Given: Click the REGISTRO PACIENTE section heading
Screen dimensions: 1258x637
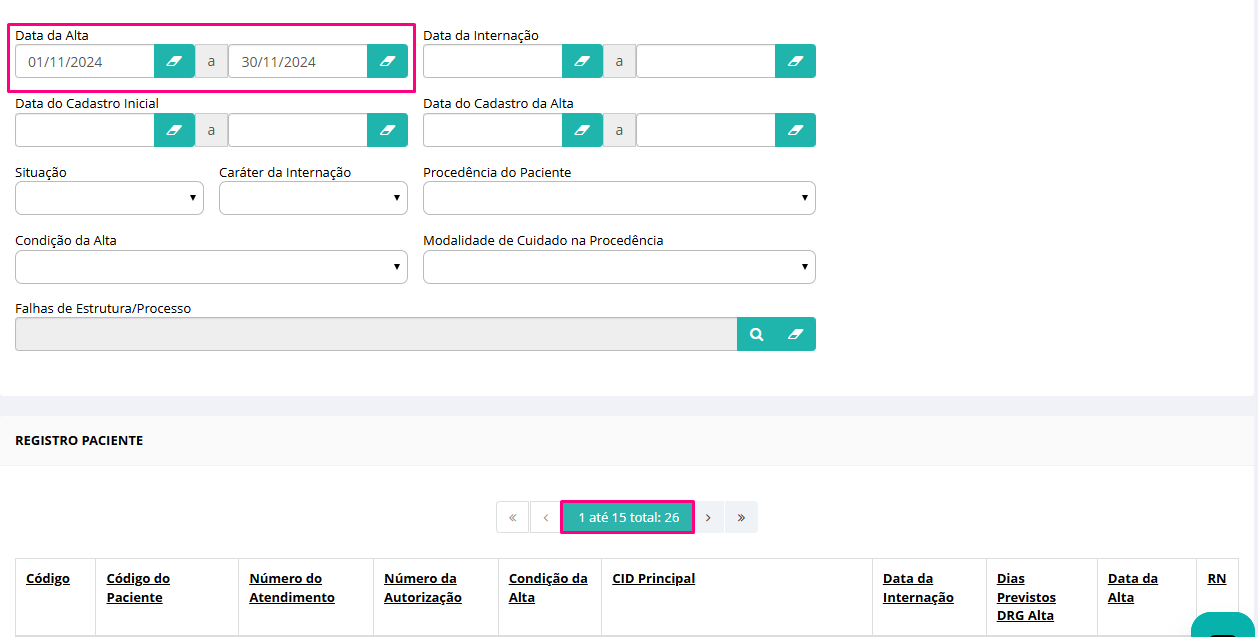Looking at the screenshot, I should [x=79, y=440].
